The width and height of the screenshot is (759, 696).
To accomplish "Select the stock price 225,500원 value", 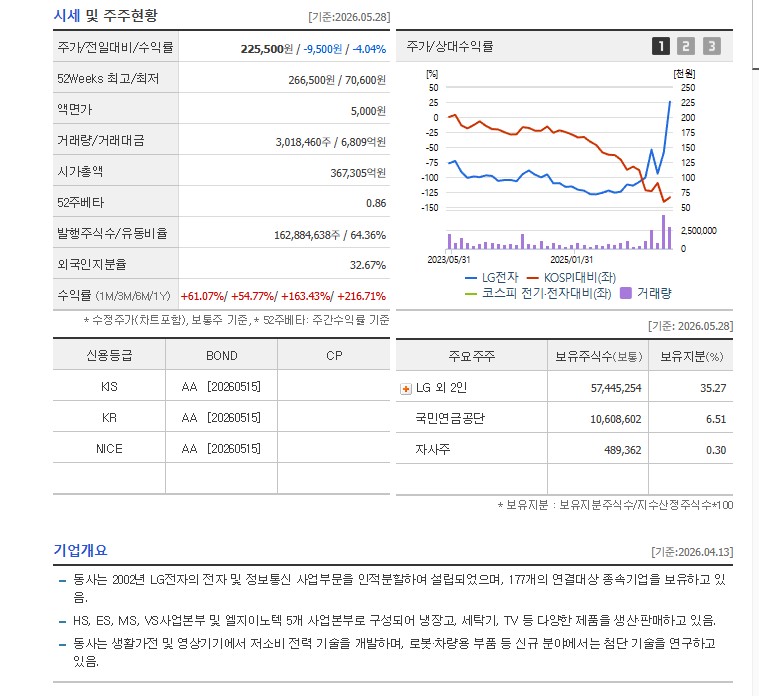I will 267,49.
